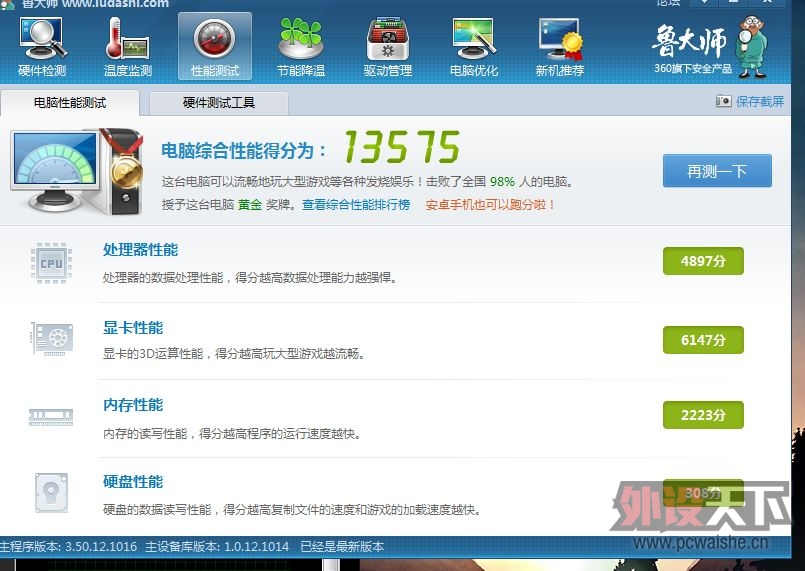Click the description line 显卡的3D运算性能
This screenshot has width=805, height=571.
pos(234,354)
